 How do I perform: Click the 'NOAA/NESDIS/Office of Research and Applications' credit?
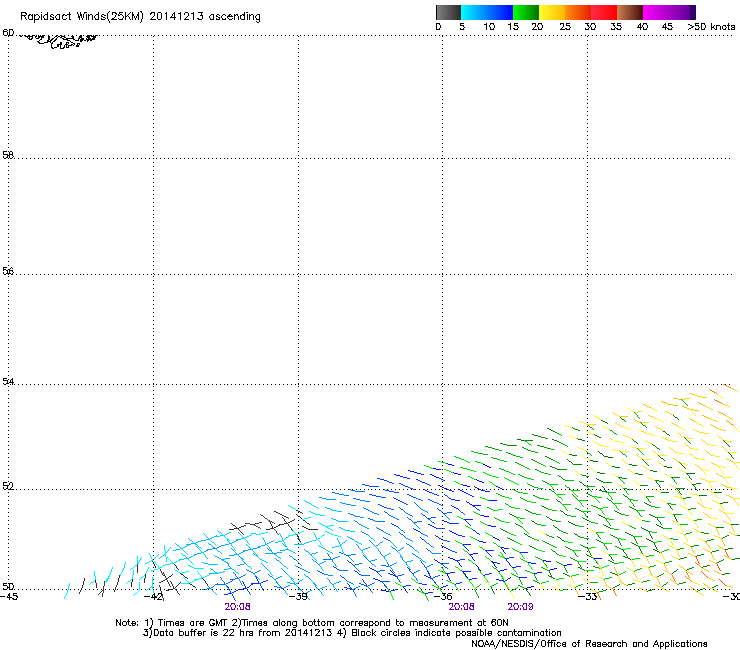tap(589, 644)
